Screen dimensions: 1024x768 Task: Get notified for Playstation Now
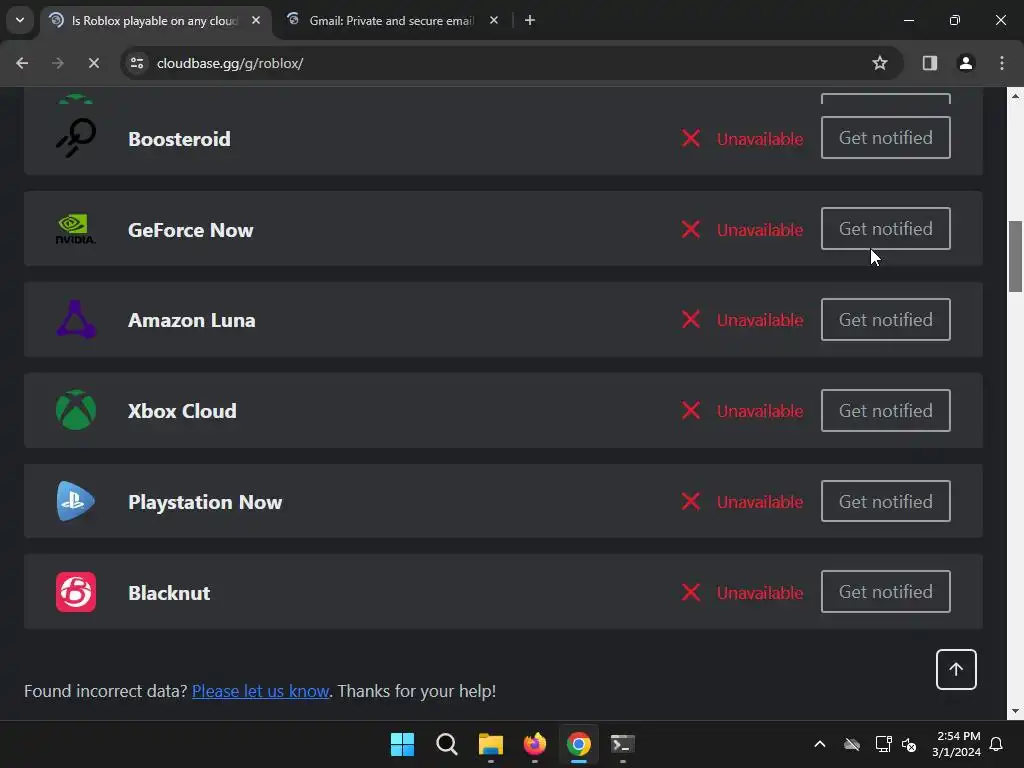coord(886,501)
